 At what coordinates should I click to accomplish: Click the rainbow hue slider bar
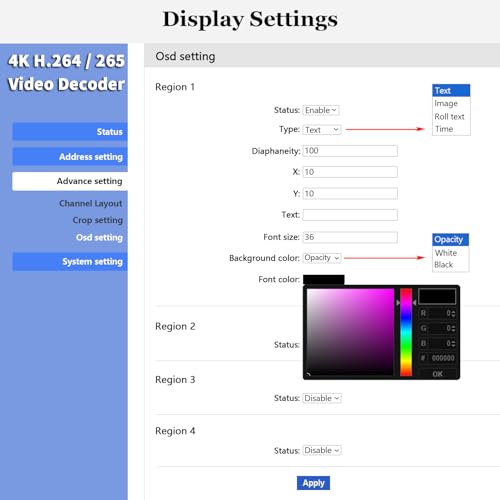tap(406, 332)
